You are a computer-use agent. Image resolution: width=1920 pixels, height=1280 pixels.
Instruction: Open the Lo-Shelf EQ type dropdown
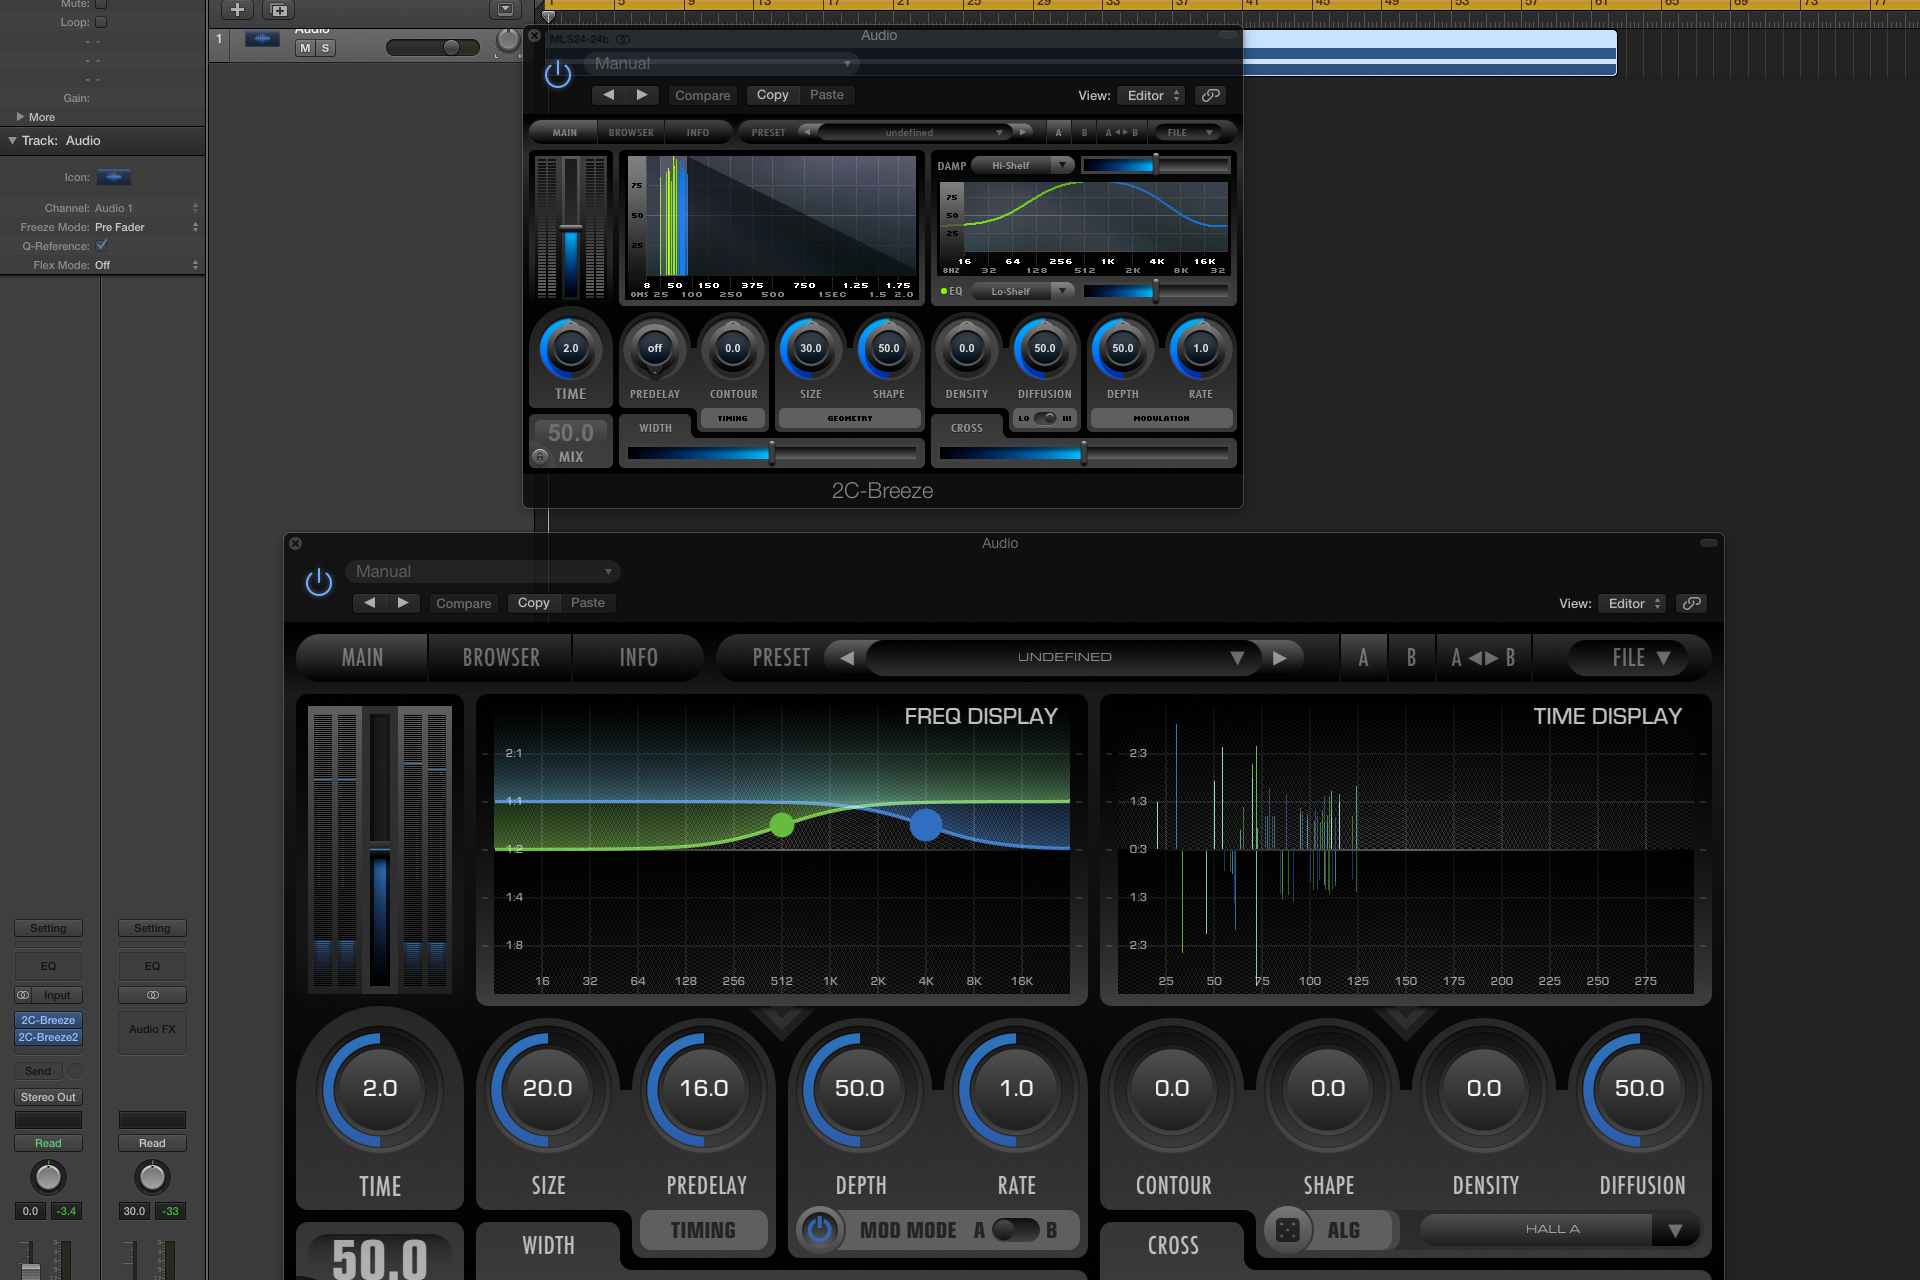pos(1024,291)
